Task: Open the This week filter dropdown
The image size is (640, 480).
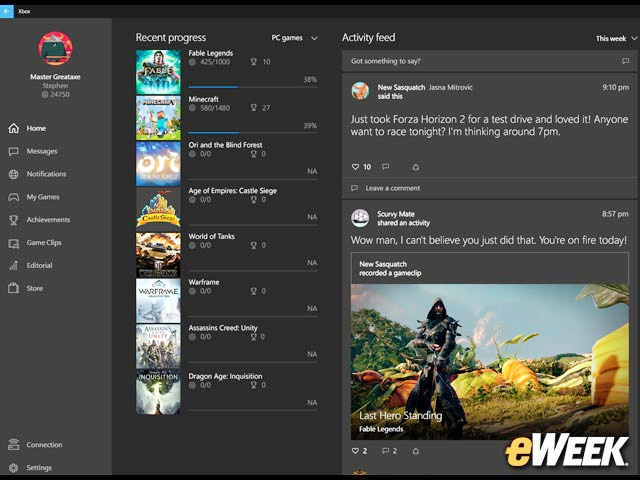Action: coord(616,38)
